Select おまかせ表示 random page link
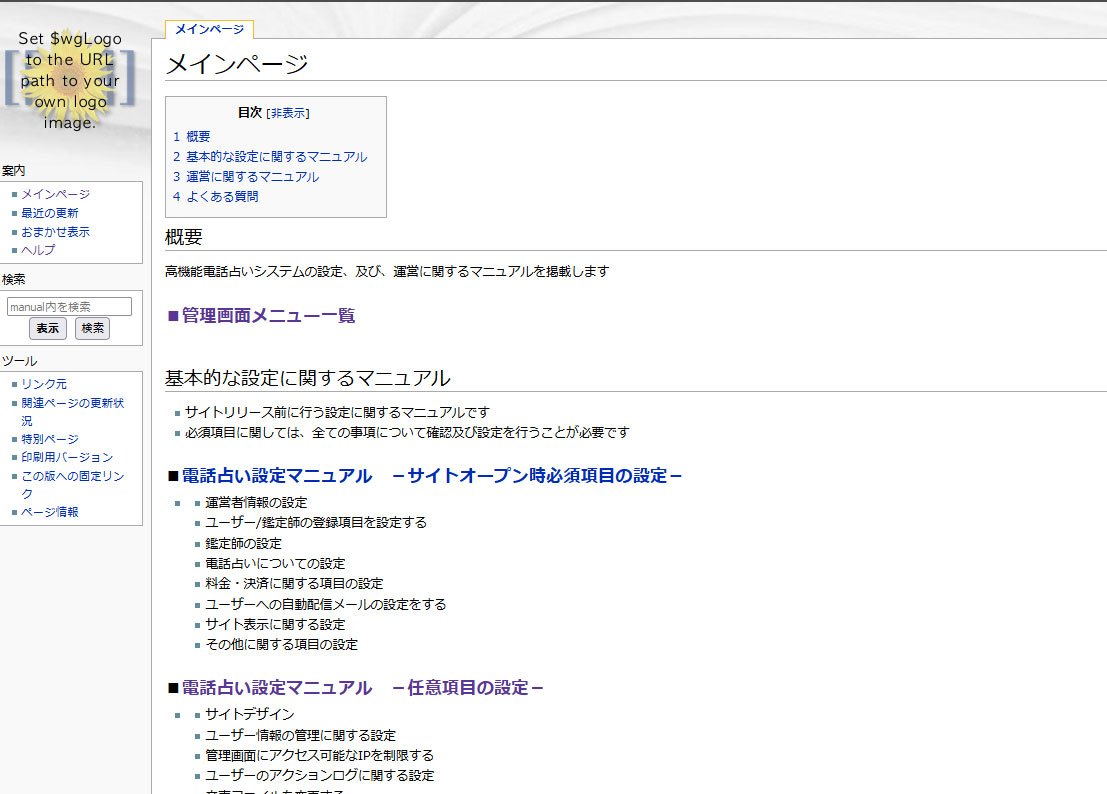Viewport: 1107px width, 794px height. 56,232
